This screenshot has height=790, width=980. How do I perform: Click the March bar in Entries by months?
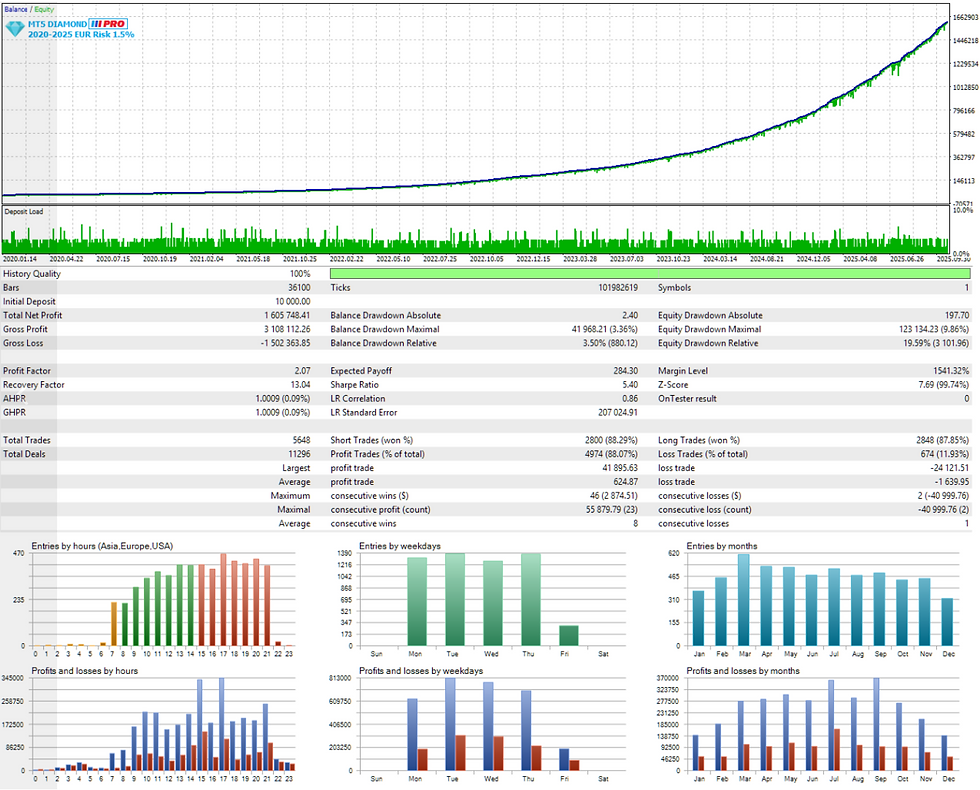(744, 600)
